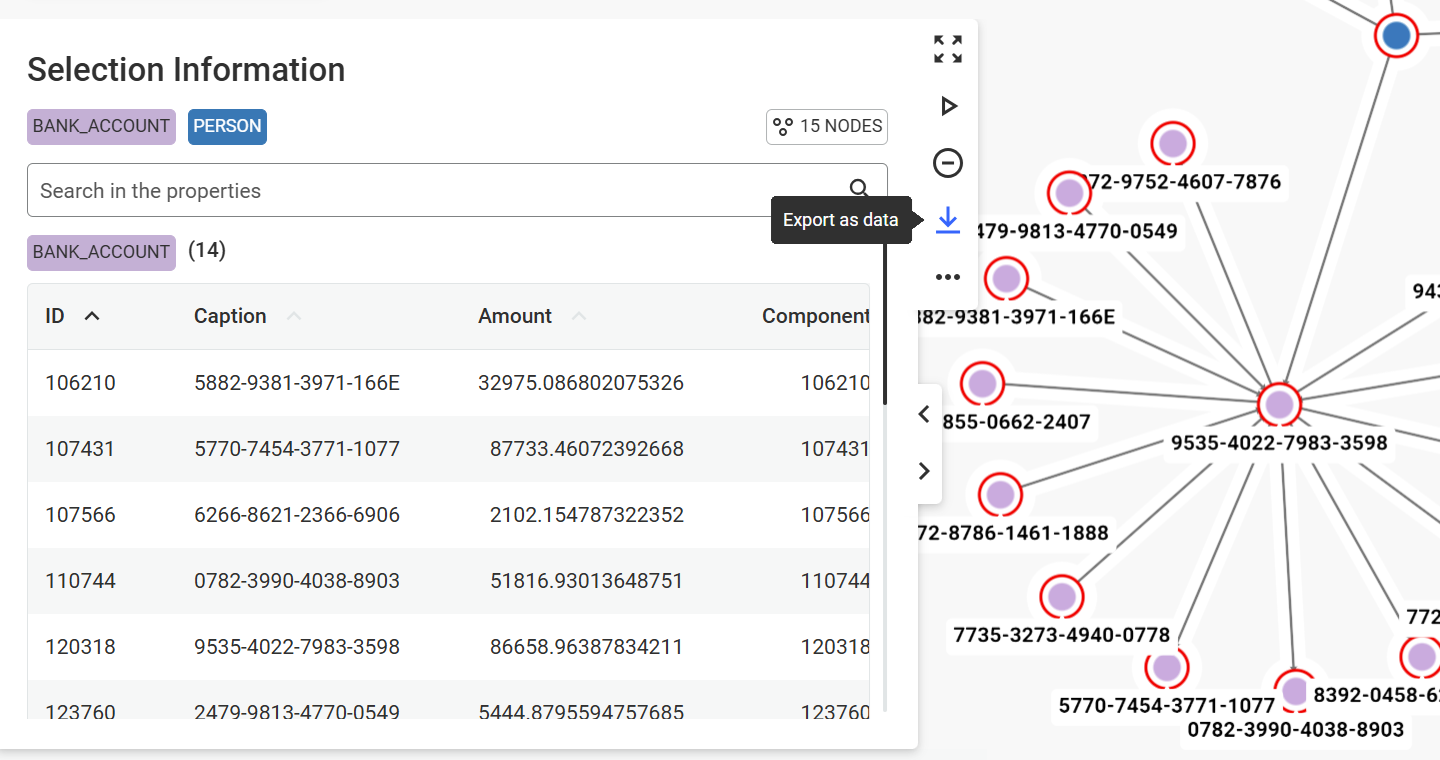Click the circled minus icon
Viewport: 1440px width, 760px height.
click(947, 163)
